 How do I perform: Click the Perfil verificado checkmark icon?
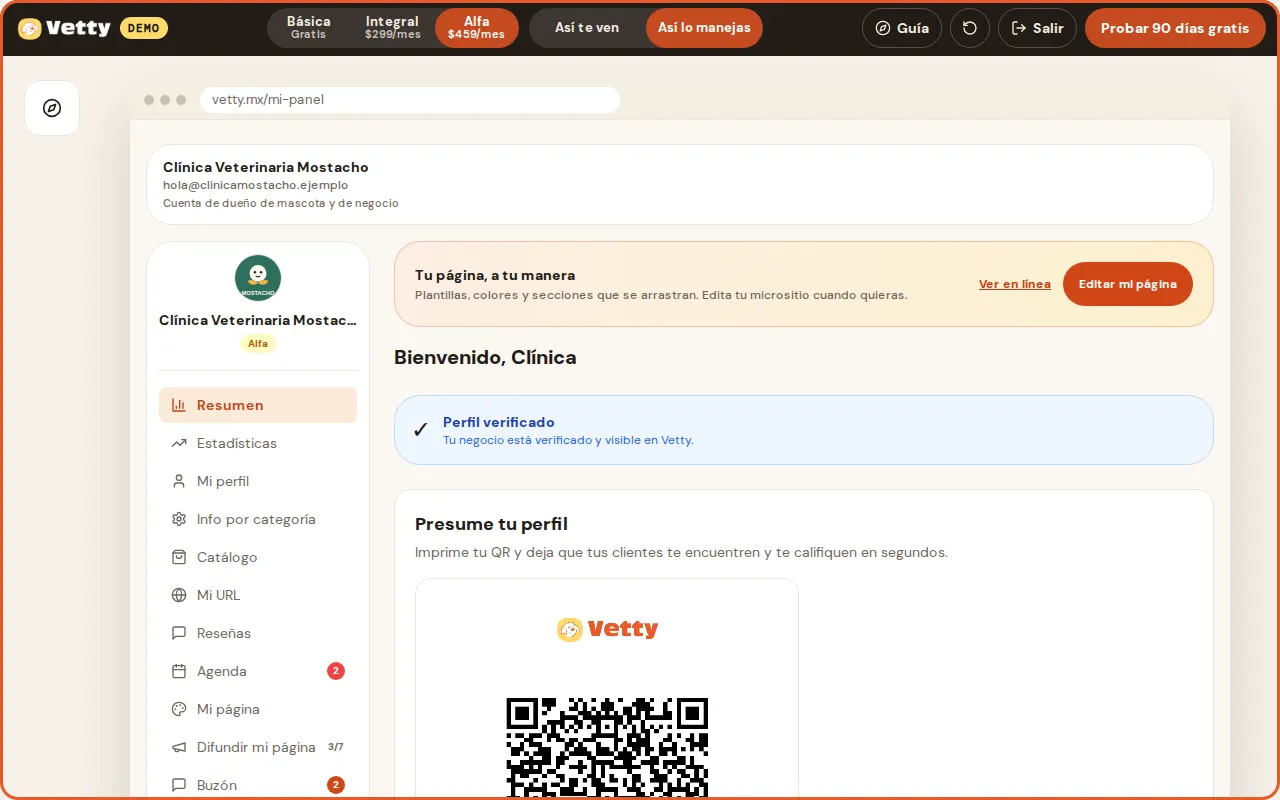(421, 430)
